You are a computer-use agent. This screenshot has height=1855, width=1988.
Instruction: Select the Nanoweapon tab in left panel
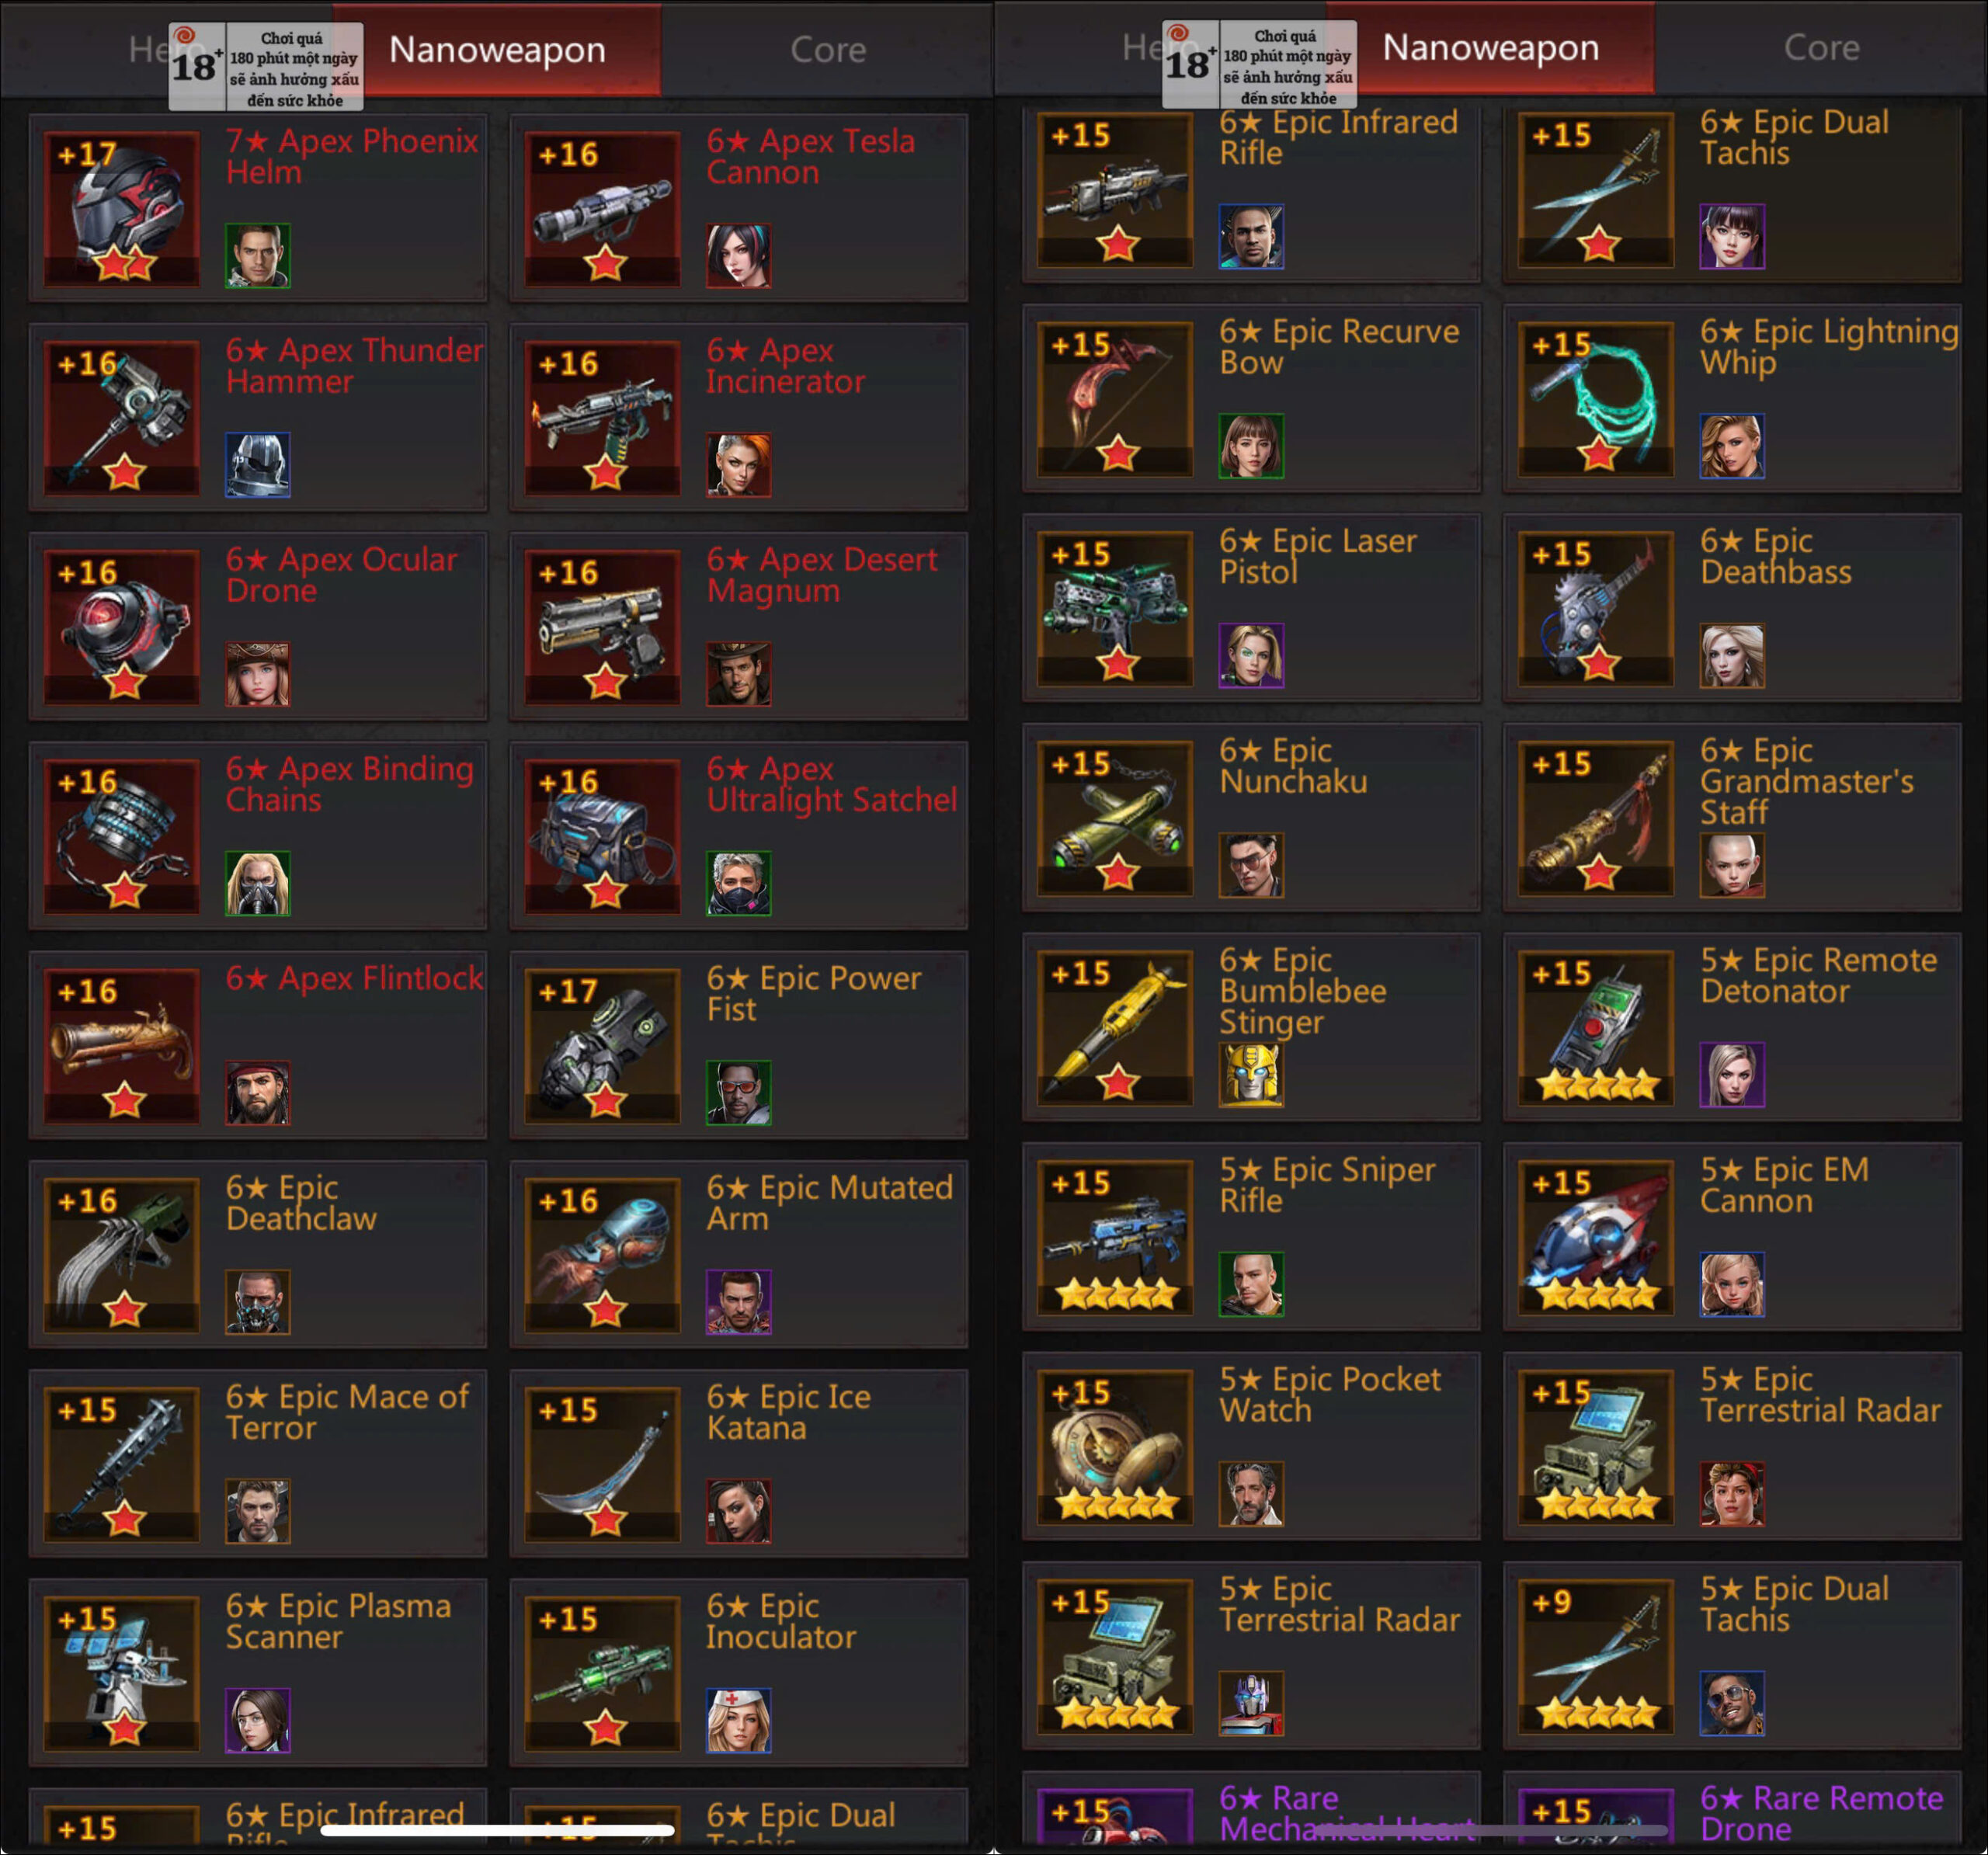point(497,50)
